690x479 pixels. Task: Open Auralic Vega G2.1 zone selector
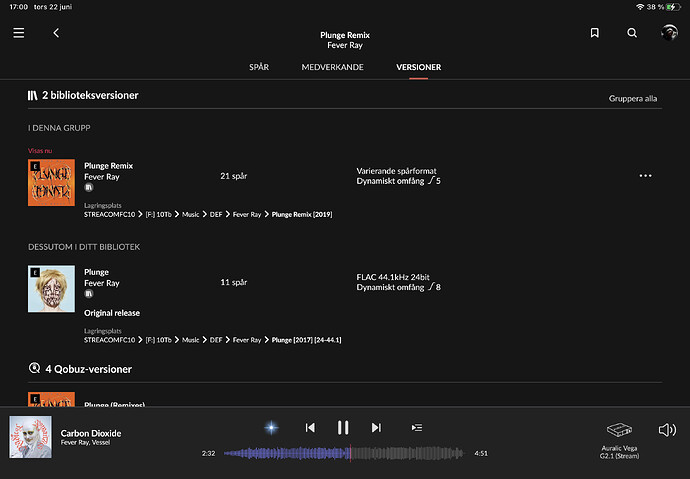(619, 440)
